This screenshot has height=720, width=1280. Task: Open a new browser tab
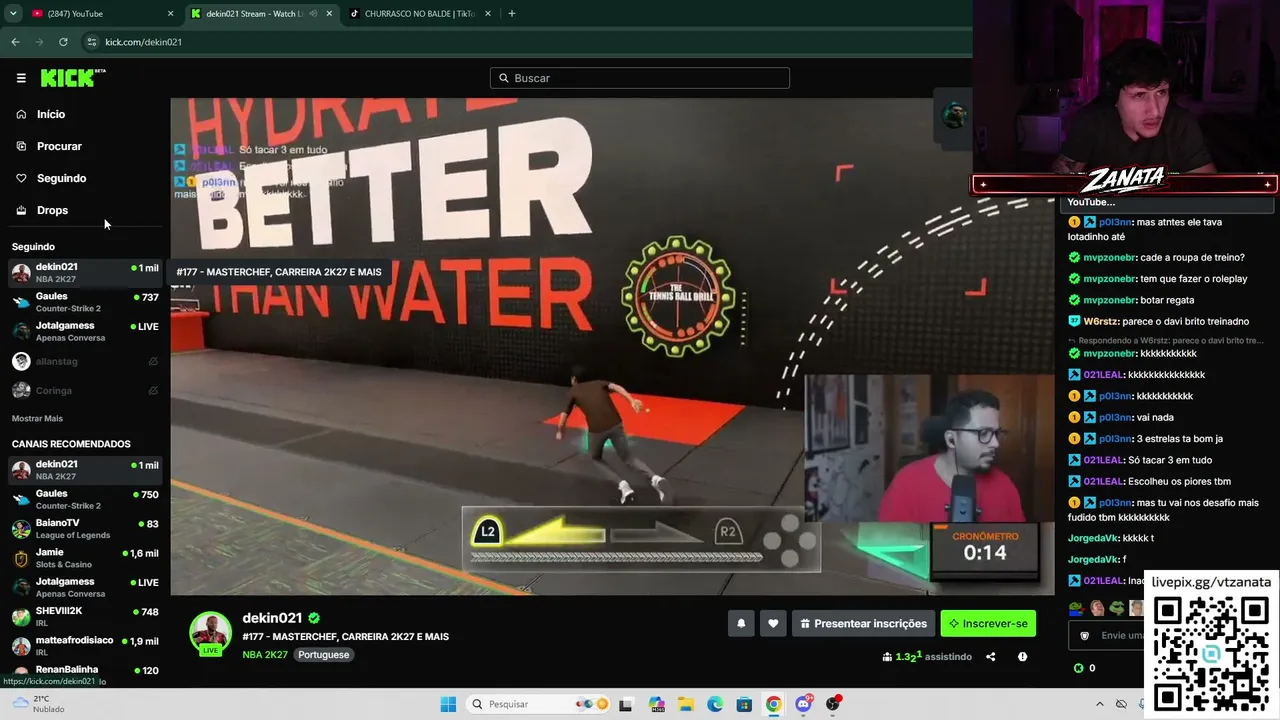point(512,14)
